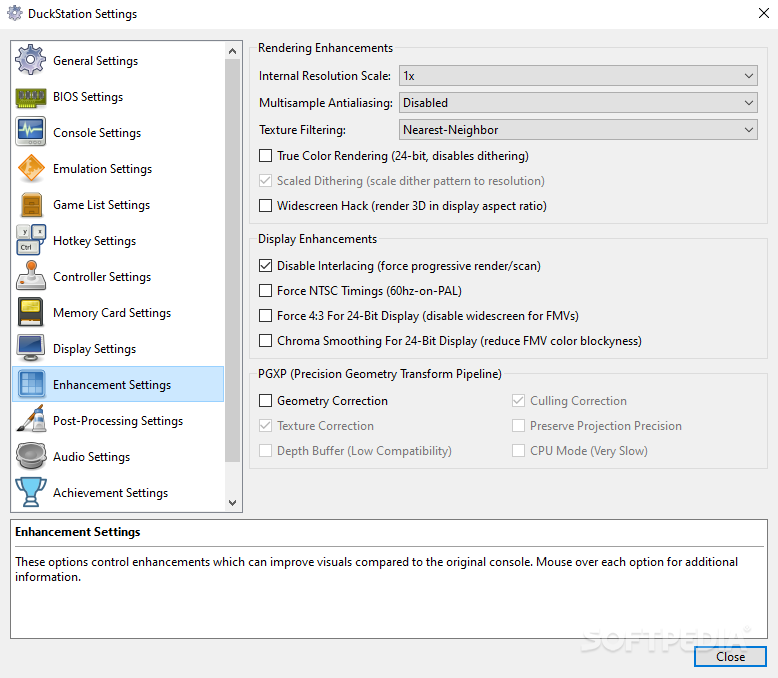Click the BIOS Settings chip icon

click(x=31, y=97)
